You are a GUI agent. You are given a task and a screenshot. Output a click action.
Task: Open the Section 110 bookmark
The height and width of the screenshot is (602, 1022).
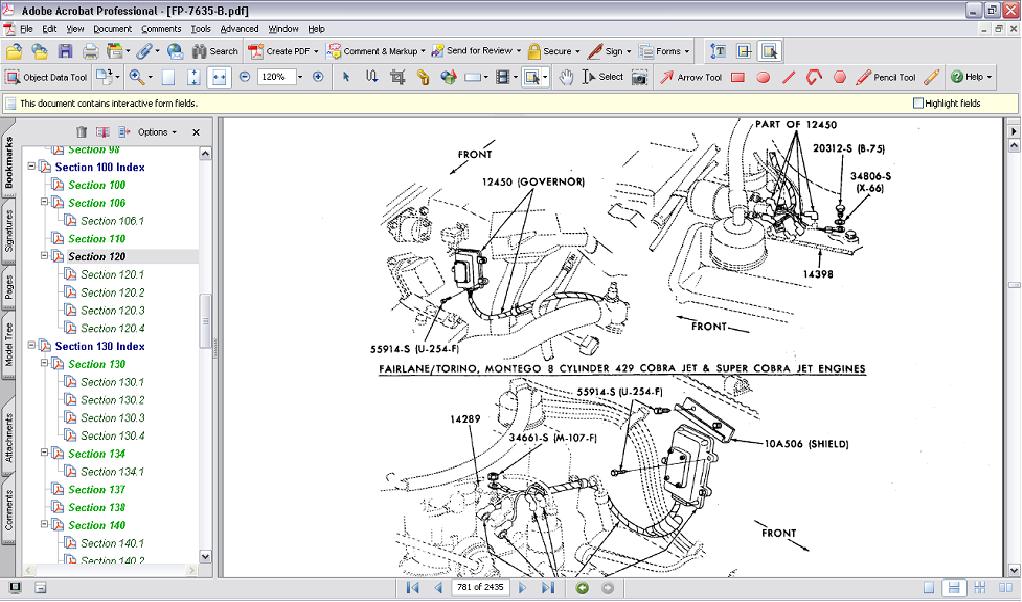click(x=96, y=239)
